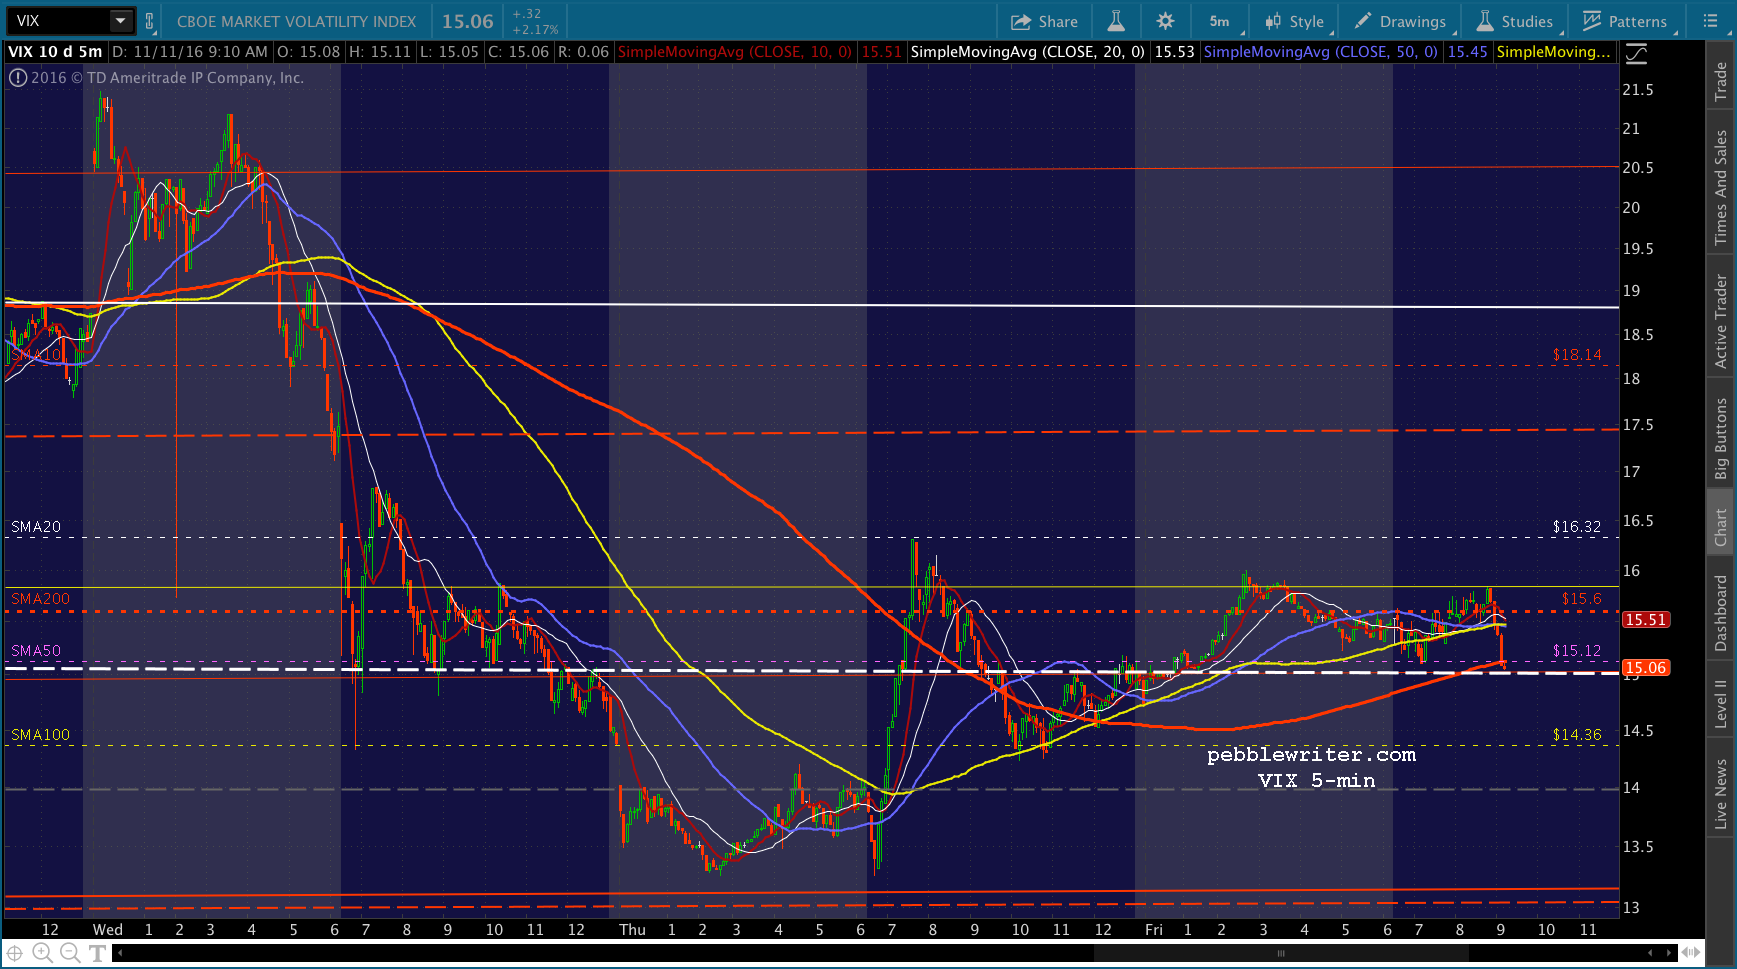Click the zoom out magnifier icon

coord(70,953)
